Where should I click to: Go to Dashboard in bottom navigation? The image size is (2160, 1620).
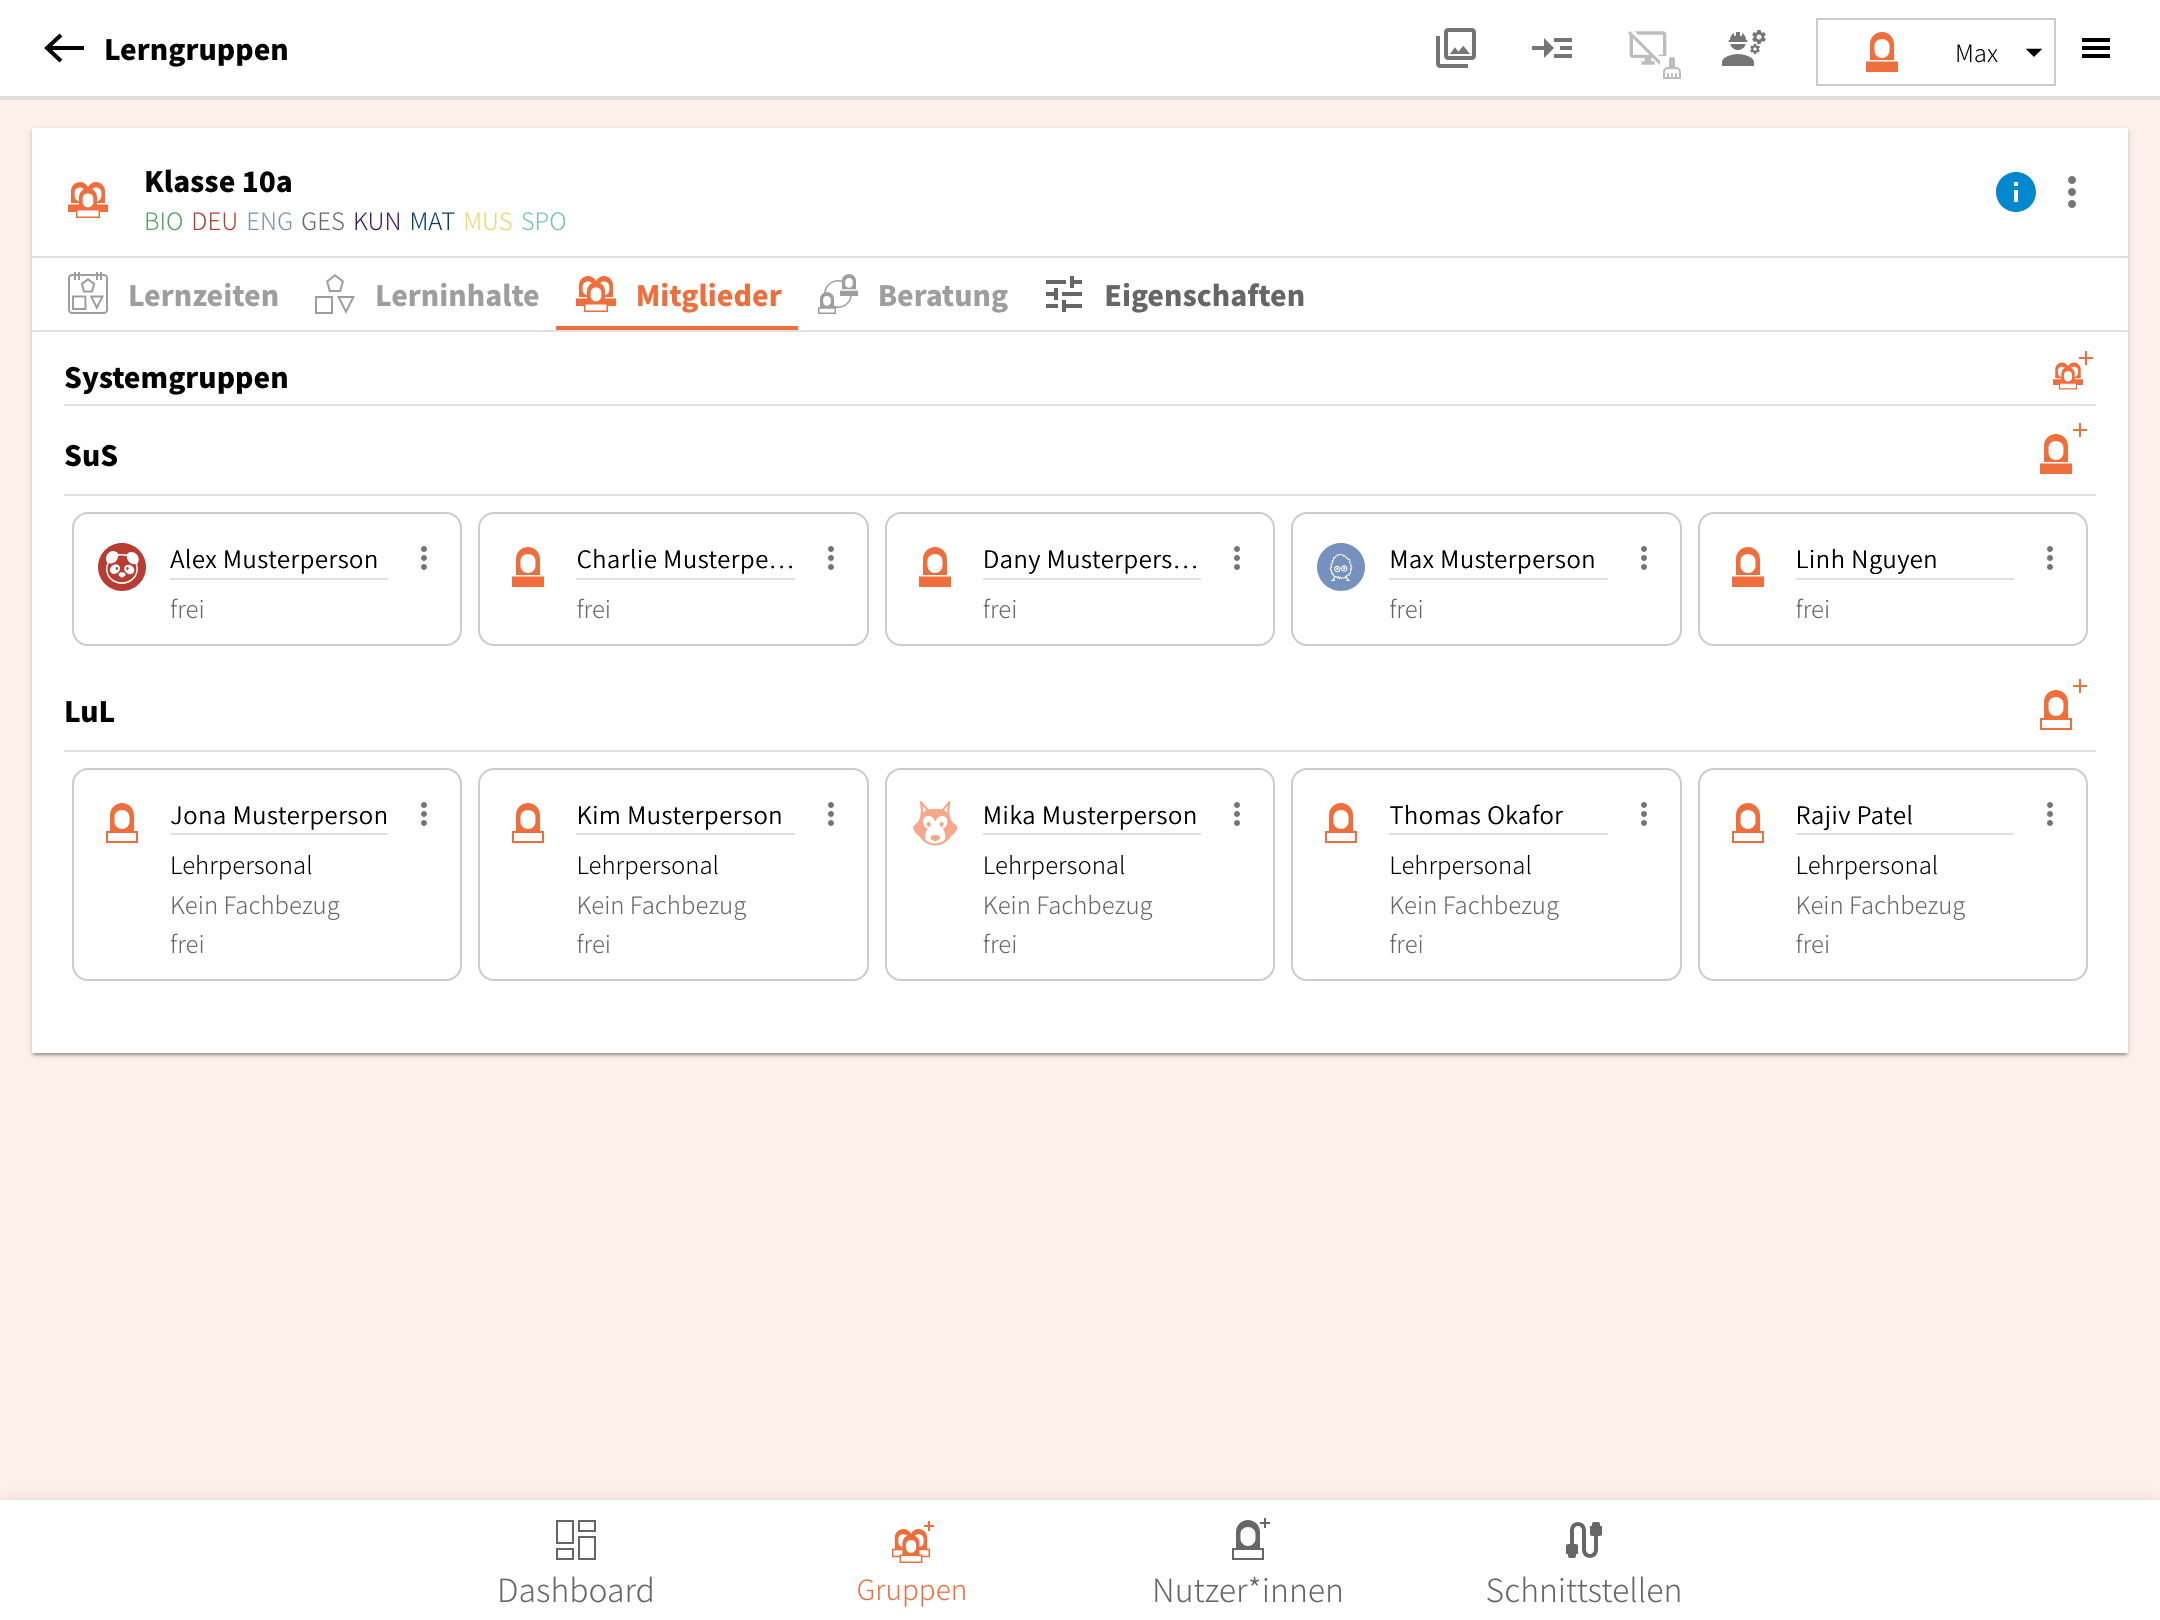coord(576,1562)
